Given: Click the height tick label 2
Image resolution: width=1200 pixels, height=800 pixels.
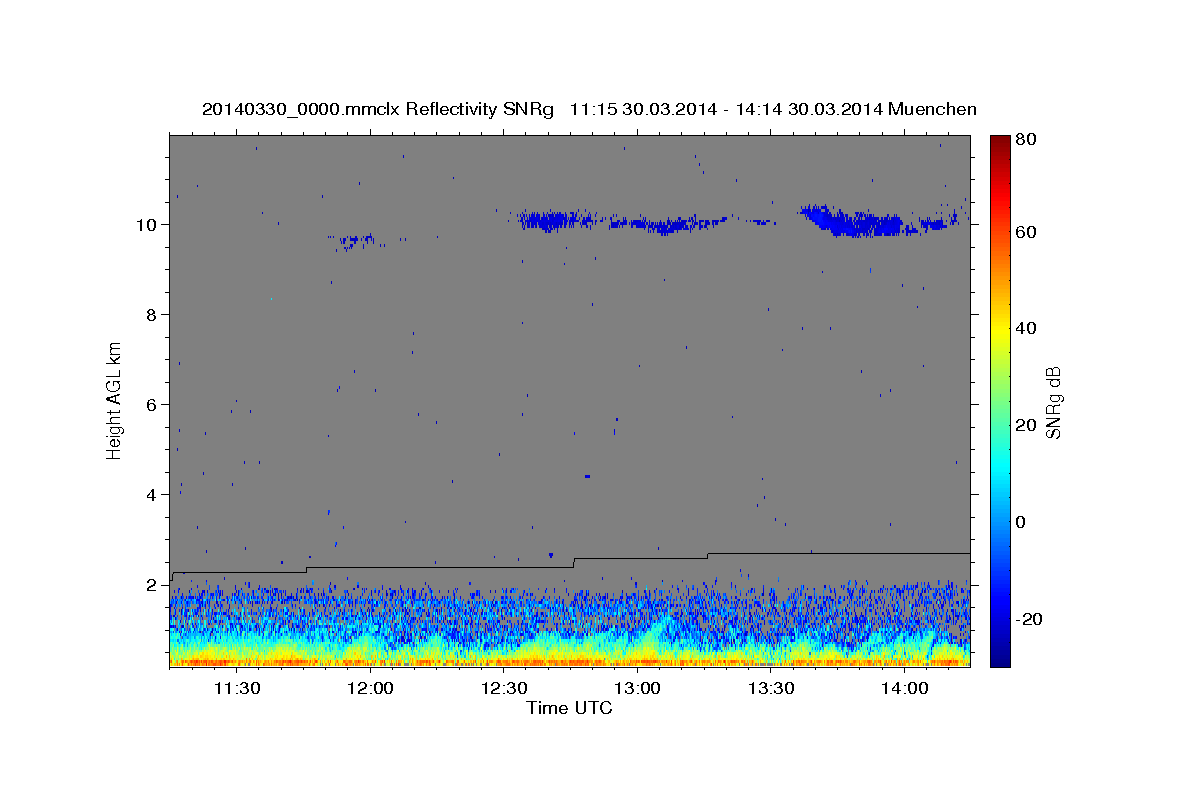Looking at the screenshot, I should coord(152,584).
